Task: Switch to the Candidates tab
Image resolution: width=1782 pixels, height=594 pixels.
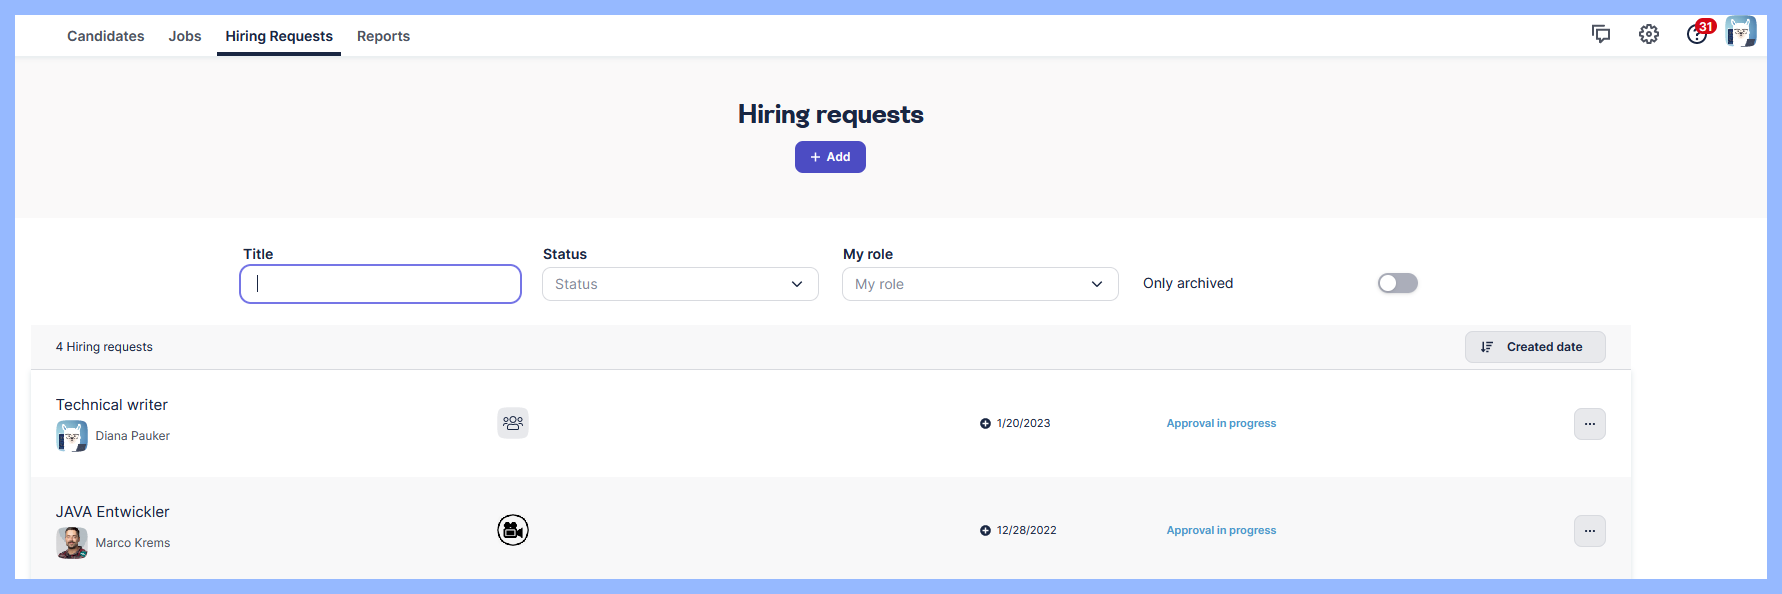Action: point(105,36)
